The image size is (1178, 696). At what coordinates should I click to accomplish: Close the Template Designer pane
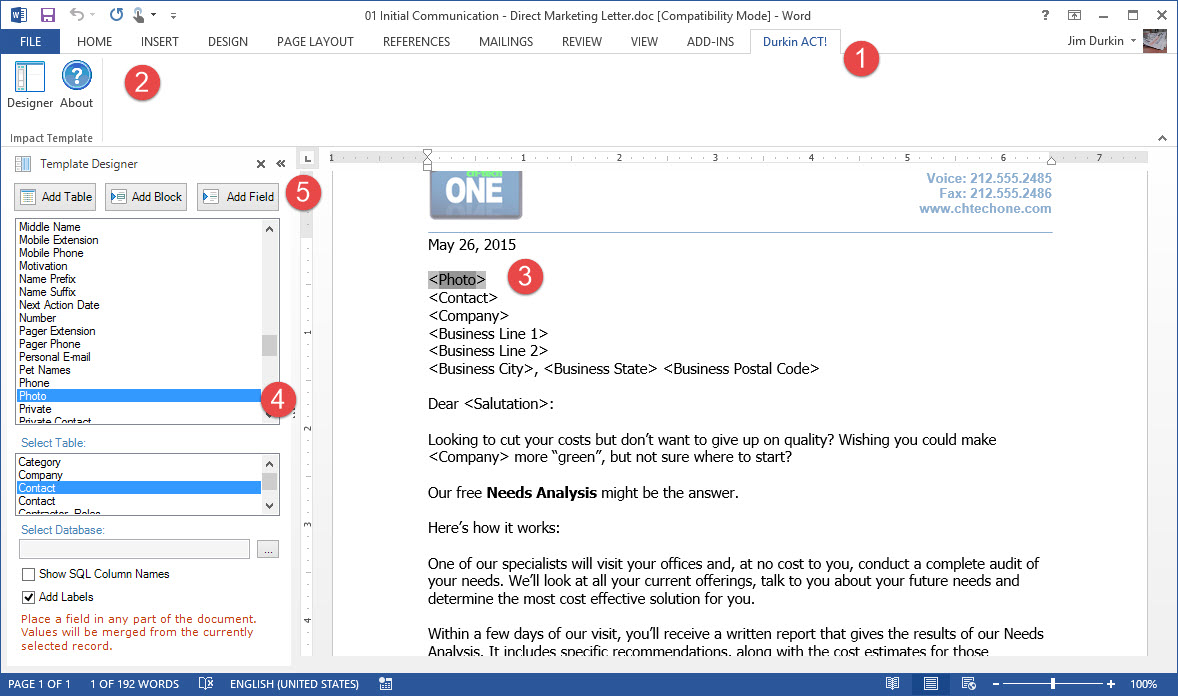pos(261,164)
